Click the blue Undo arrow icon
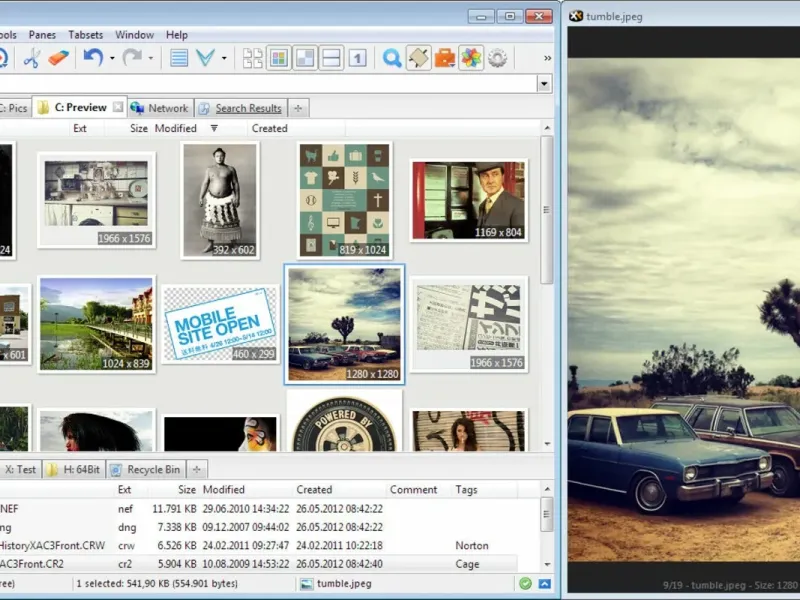This screenshot has height=600, width=800. [x=93, y=58]
